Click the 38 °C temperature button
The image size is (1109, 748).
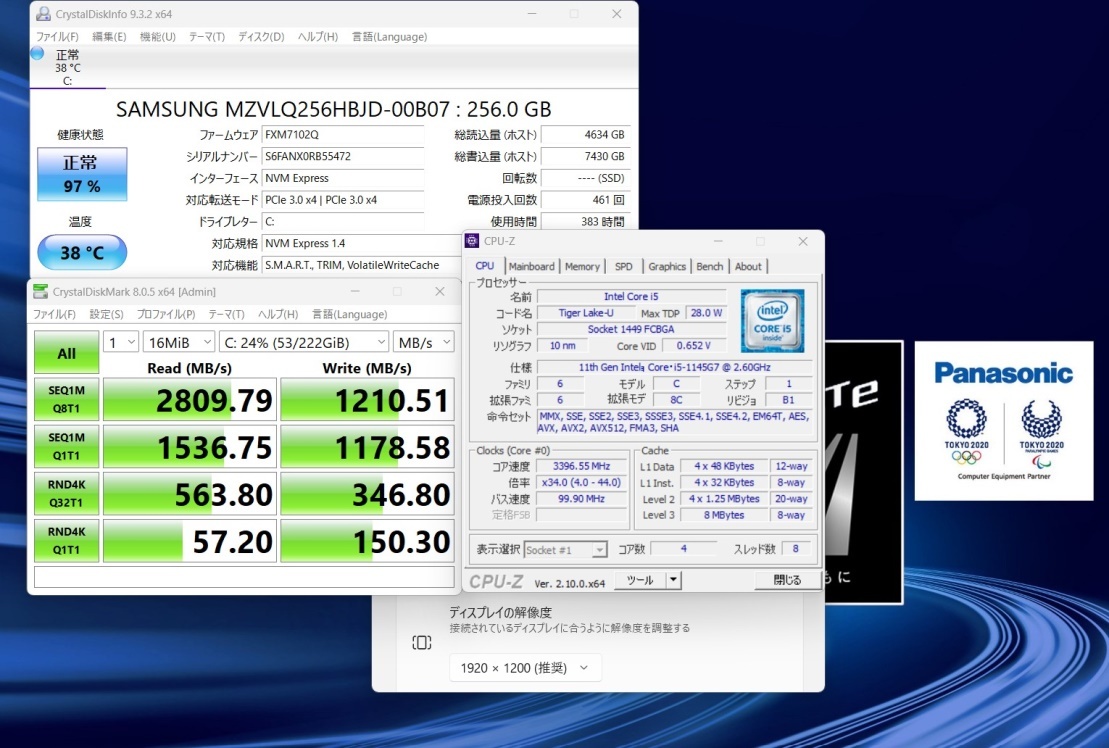click(x=82, y=252)
